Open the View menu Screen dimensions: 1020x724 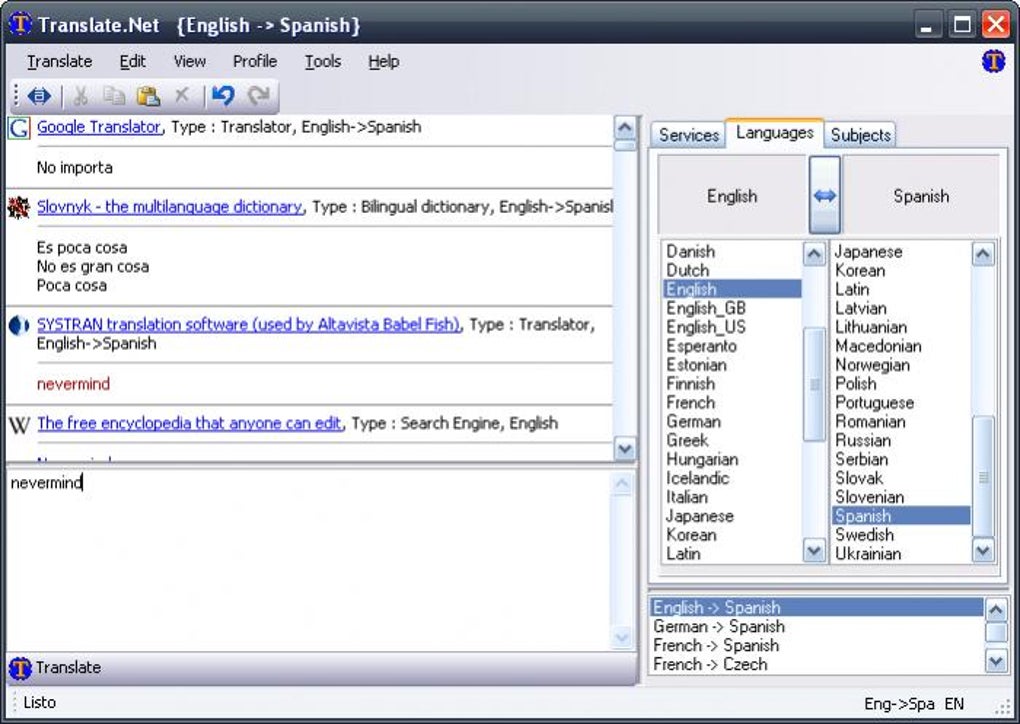189,62
